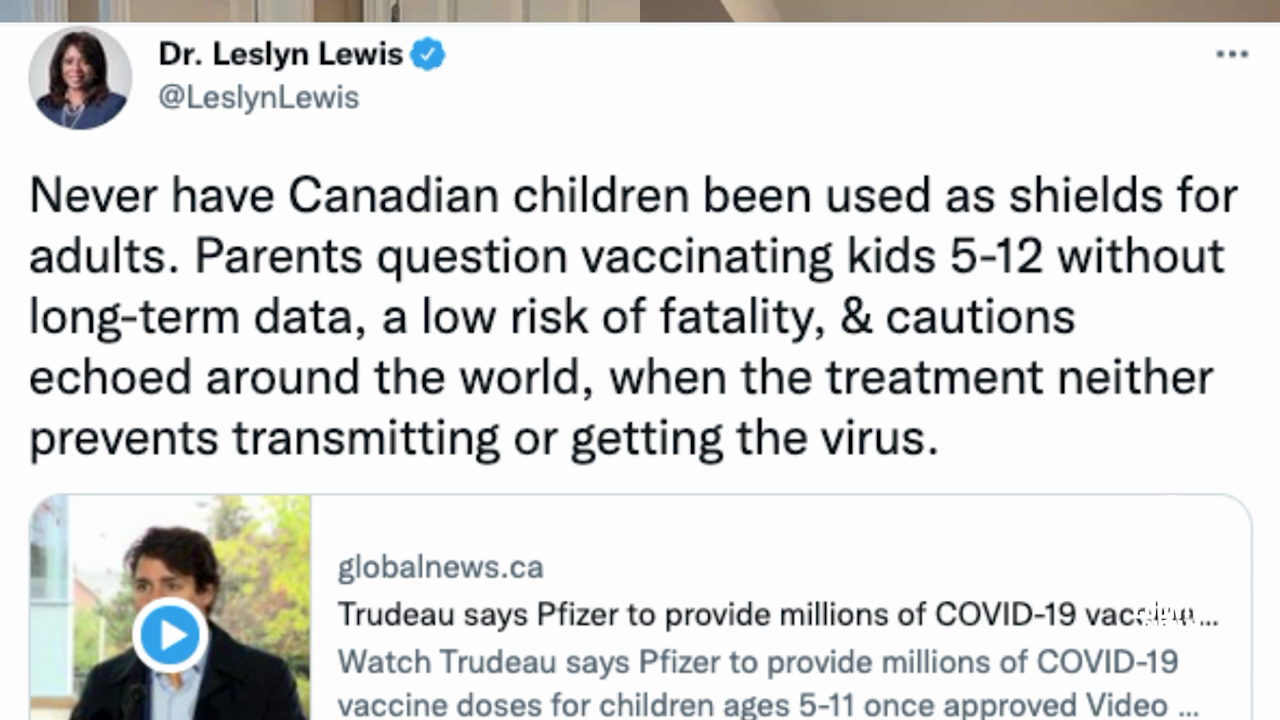Click the blue verified badge

(428, 54)
